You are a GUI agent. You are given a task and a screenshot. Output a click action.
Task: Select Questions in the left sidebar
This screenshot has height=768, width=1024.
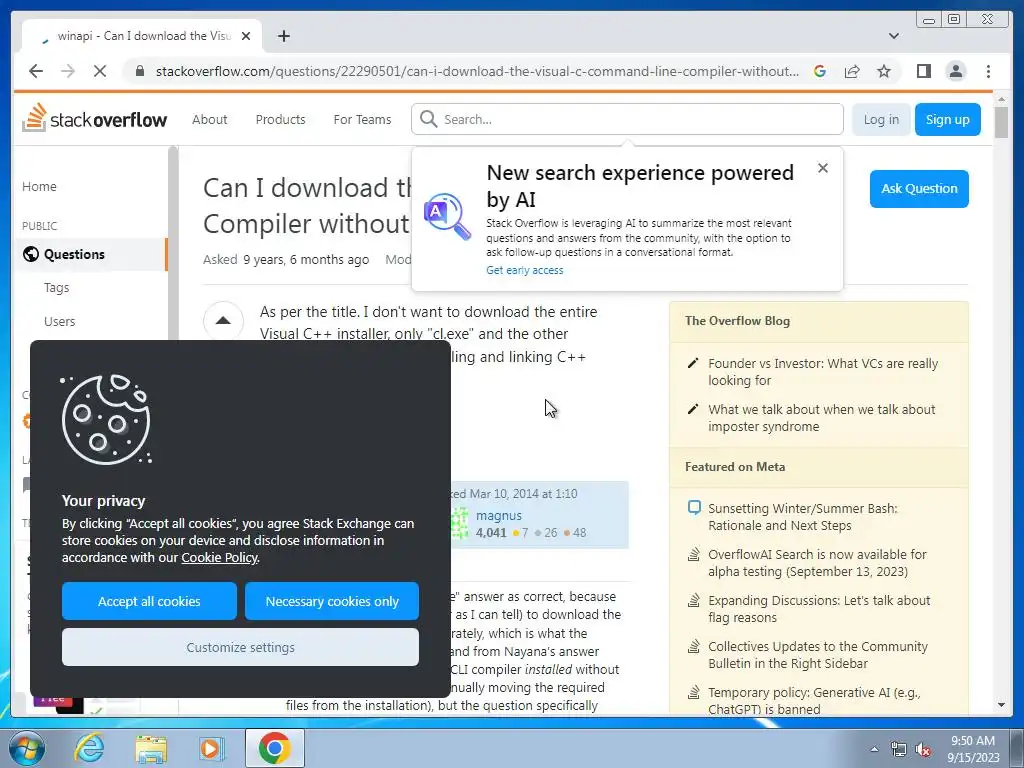point(91,254)
